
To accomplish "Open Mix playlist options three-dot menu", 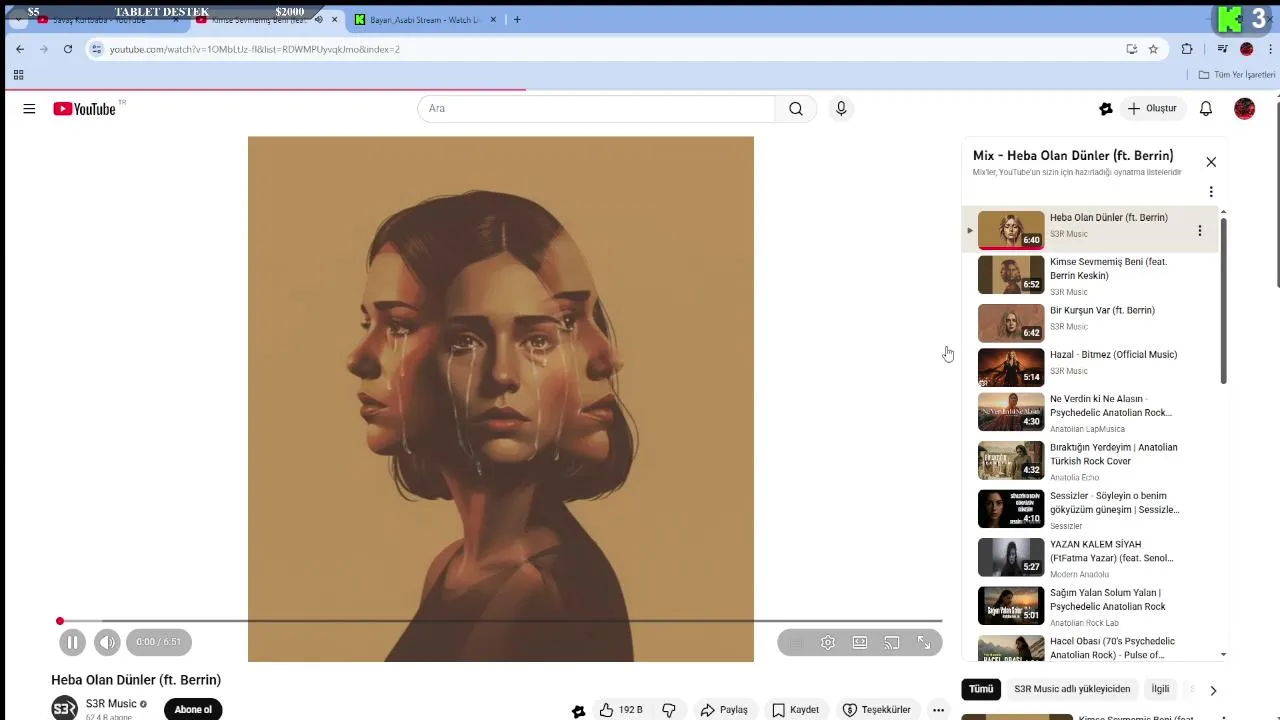I will 1211,192.
